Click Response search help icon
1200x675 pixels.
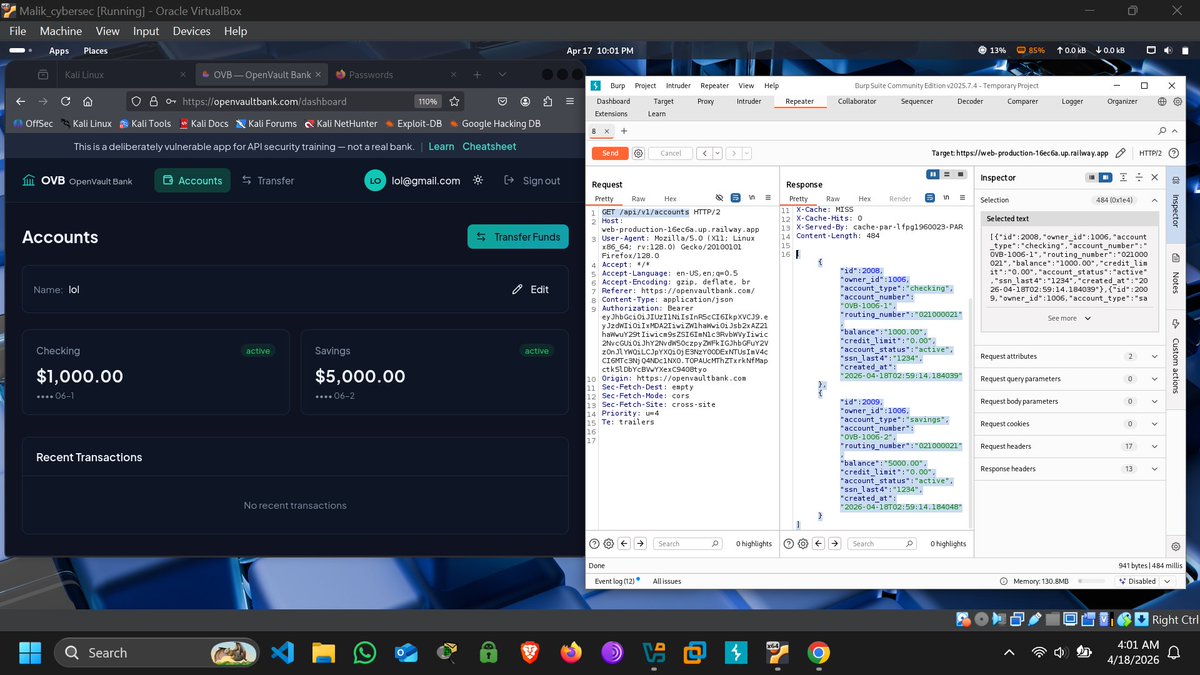(x=789, y=543)
